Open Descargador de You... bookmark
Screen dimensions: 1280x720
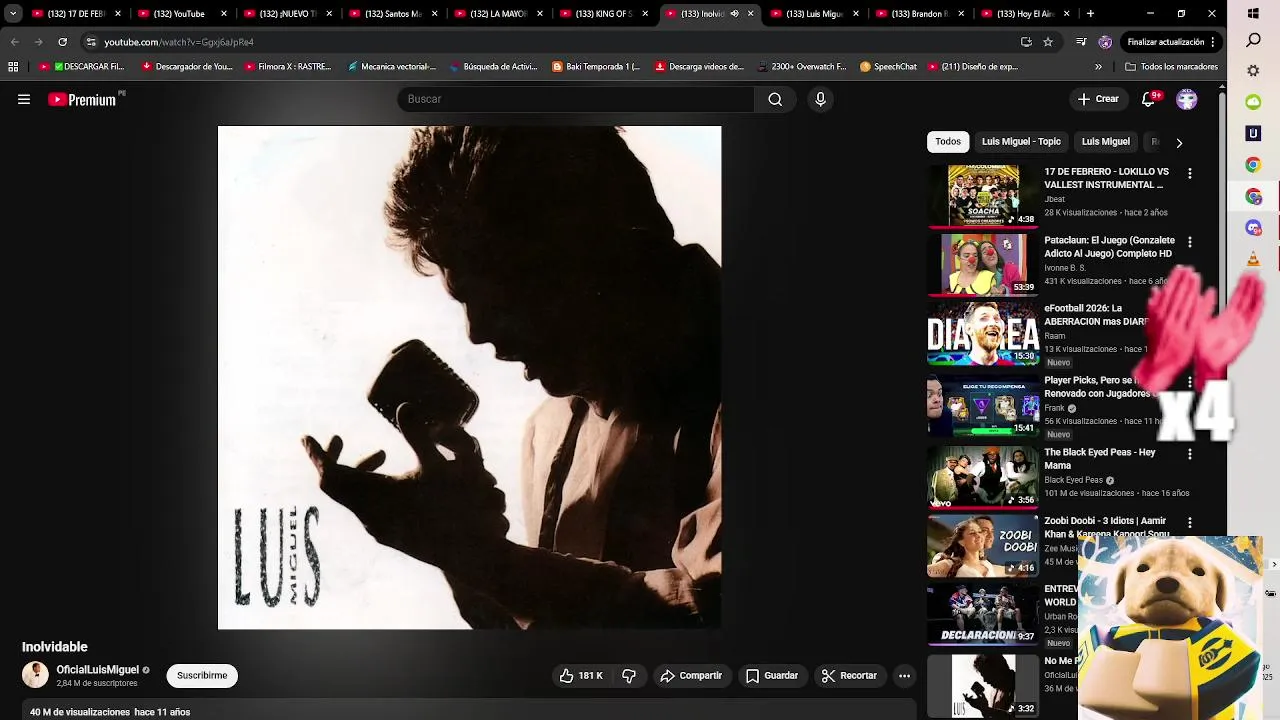pyautogui.click(x=187, y=67)
